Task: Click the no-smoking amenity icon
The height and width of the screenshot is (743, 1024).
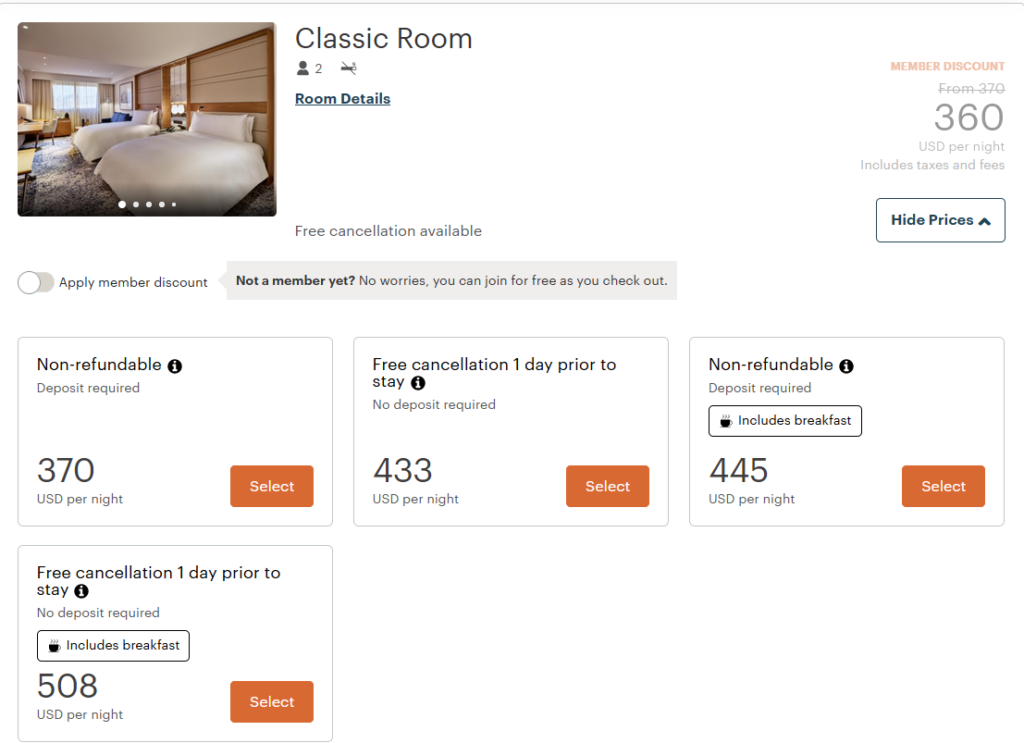Action: coord(348,68)
